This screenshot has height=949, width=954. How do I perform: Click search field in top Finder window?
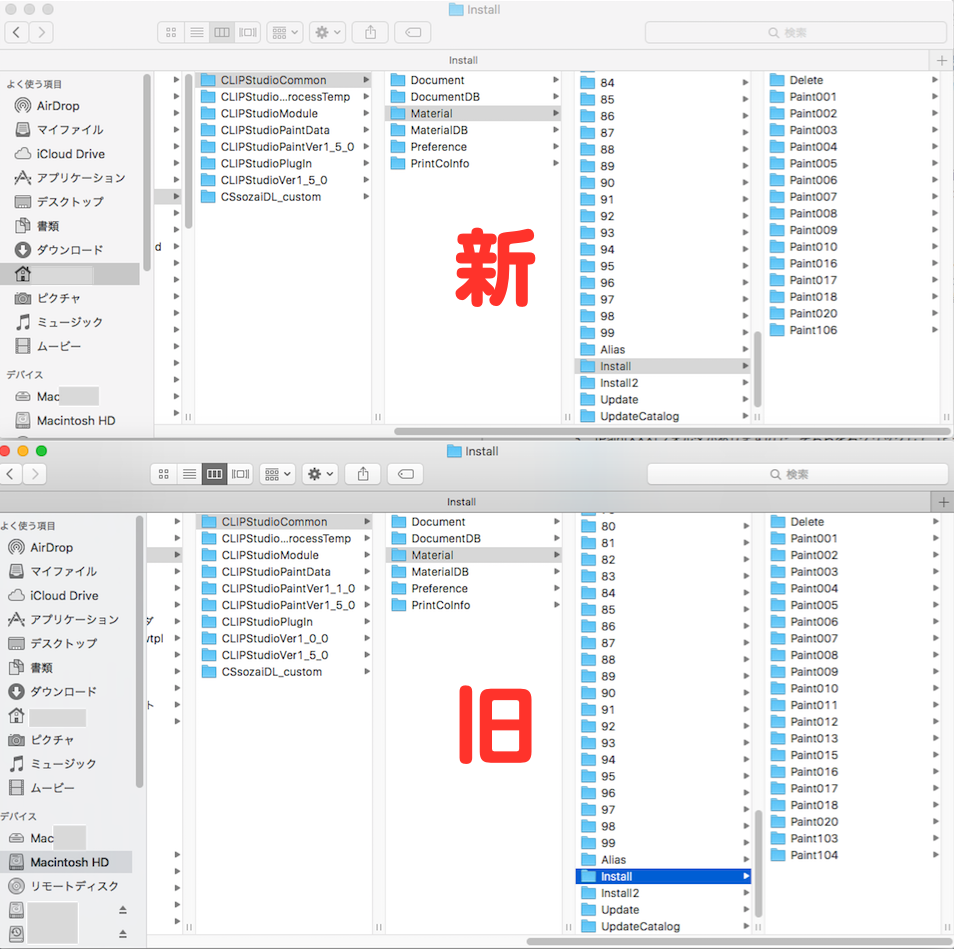[795, 32]
